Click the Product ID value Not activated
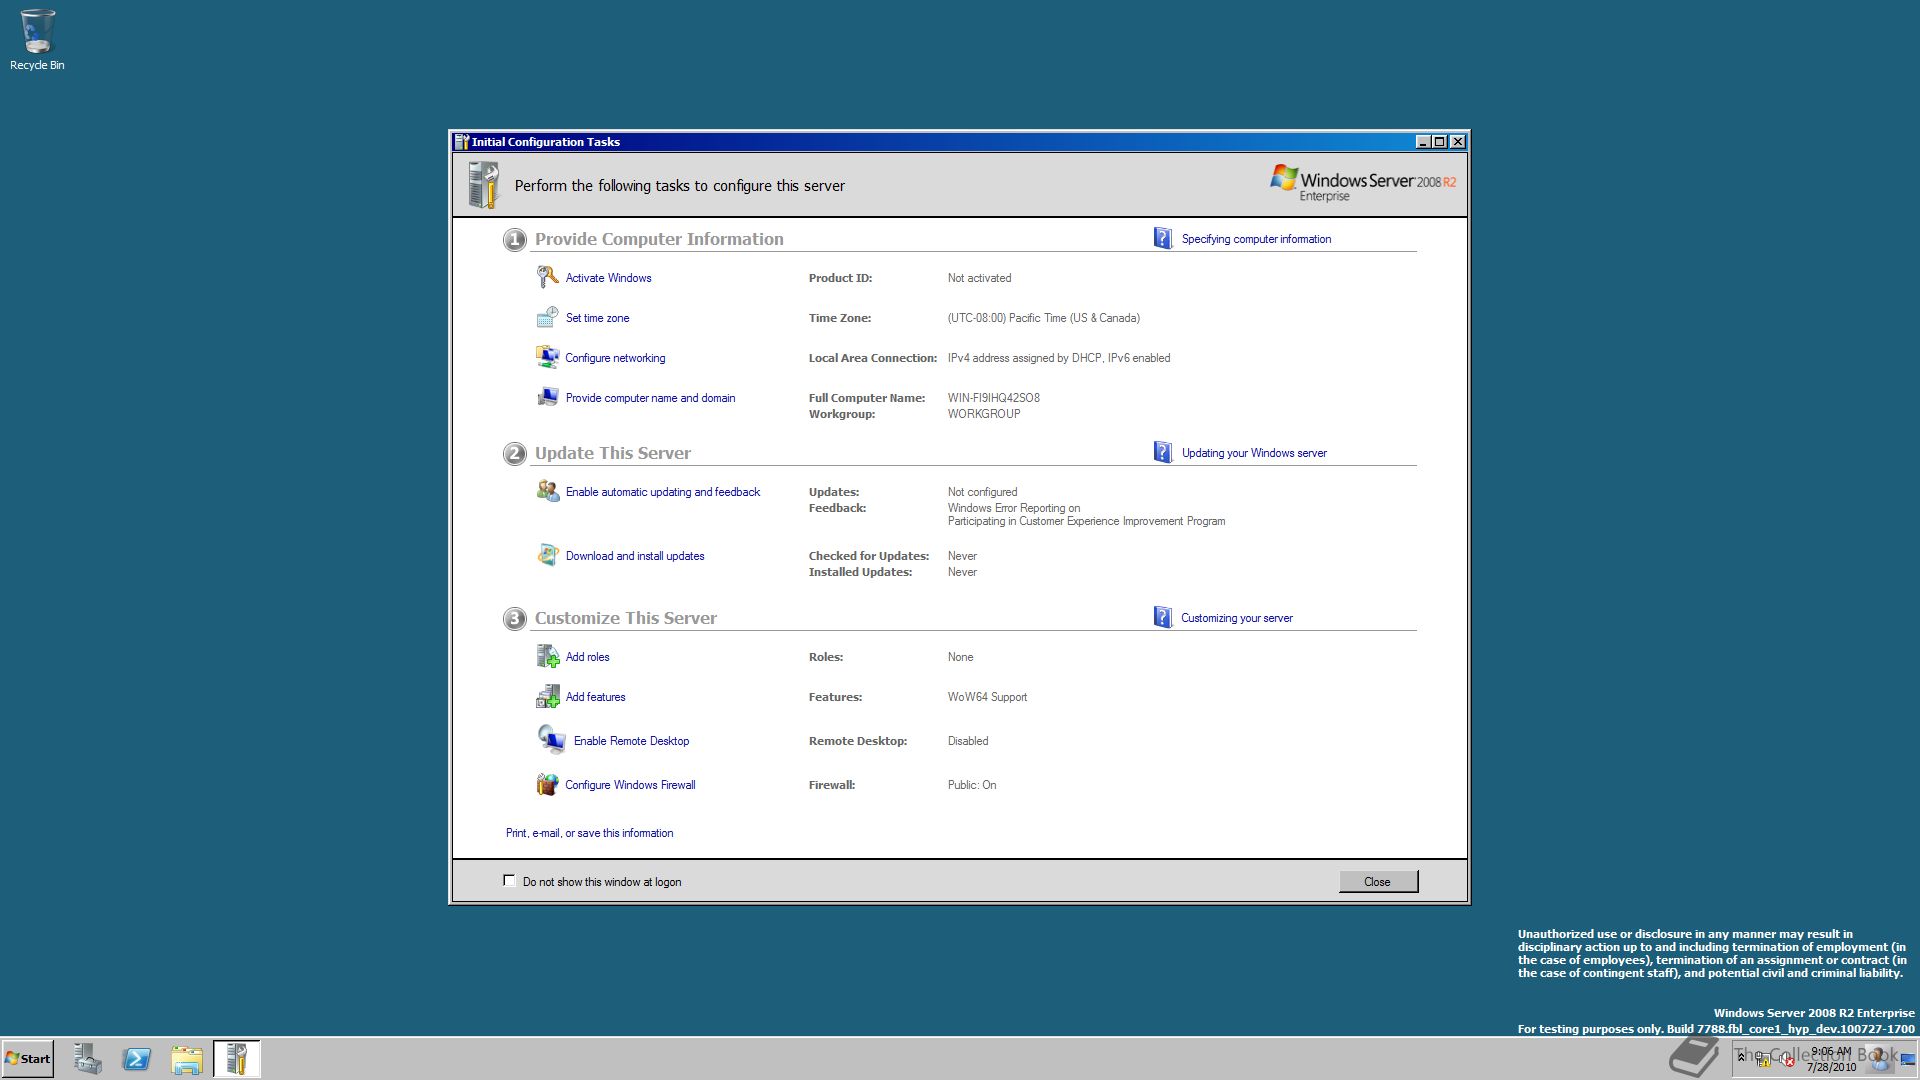1920x1080 pixels. (979, 278)
